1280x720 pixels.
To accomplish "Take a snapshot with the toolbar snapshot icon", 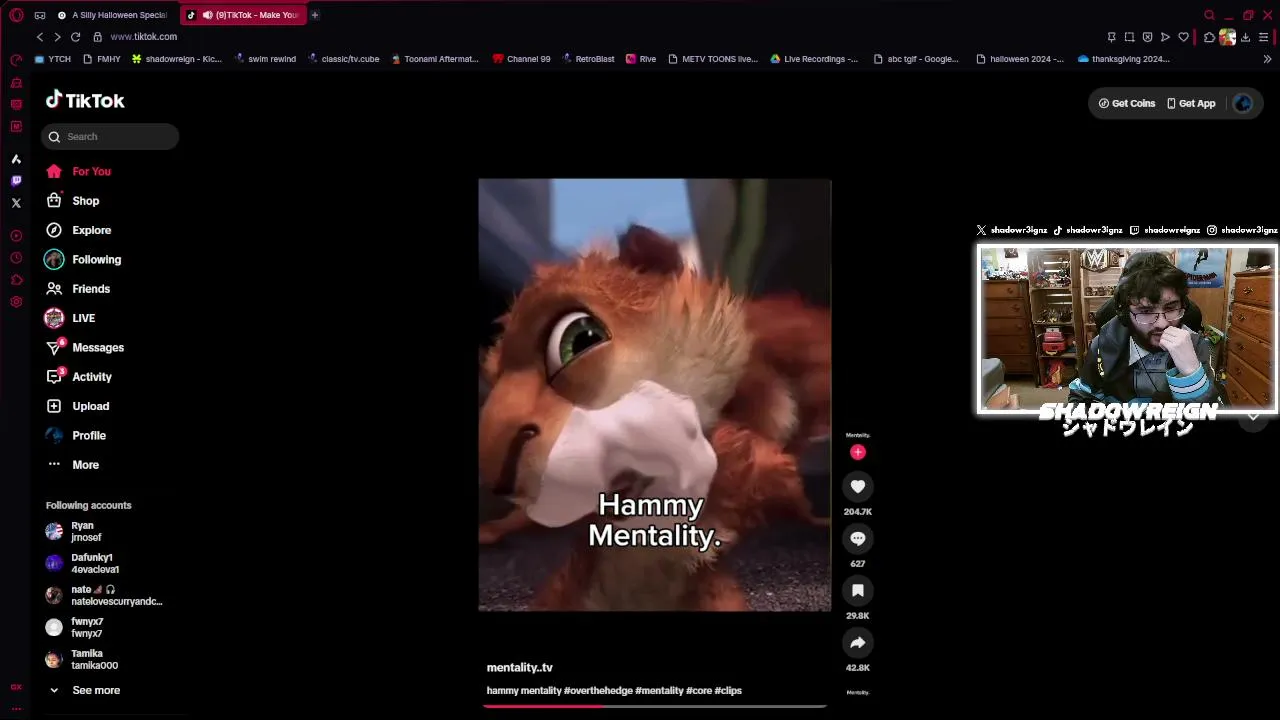I will click(x=1130, y=37).
